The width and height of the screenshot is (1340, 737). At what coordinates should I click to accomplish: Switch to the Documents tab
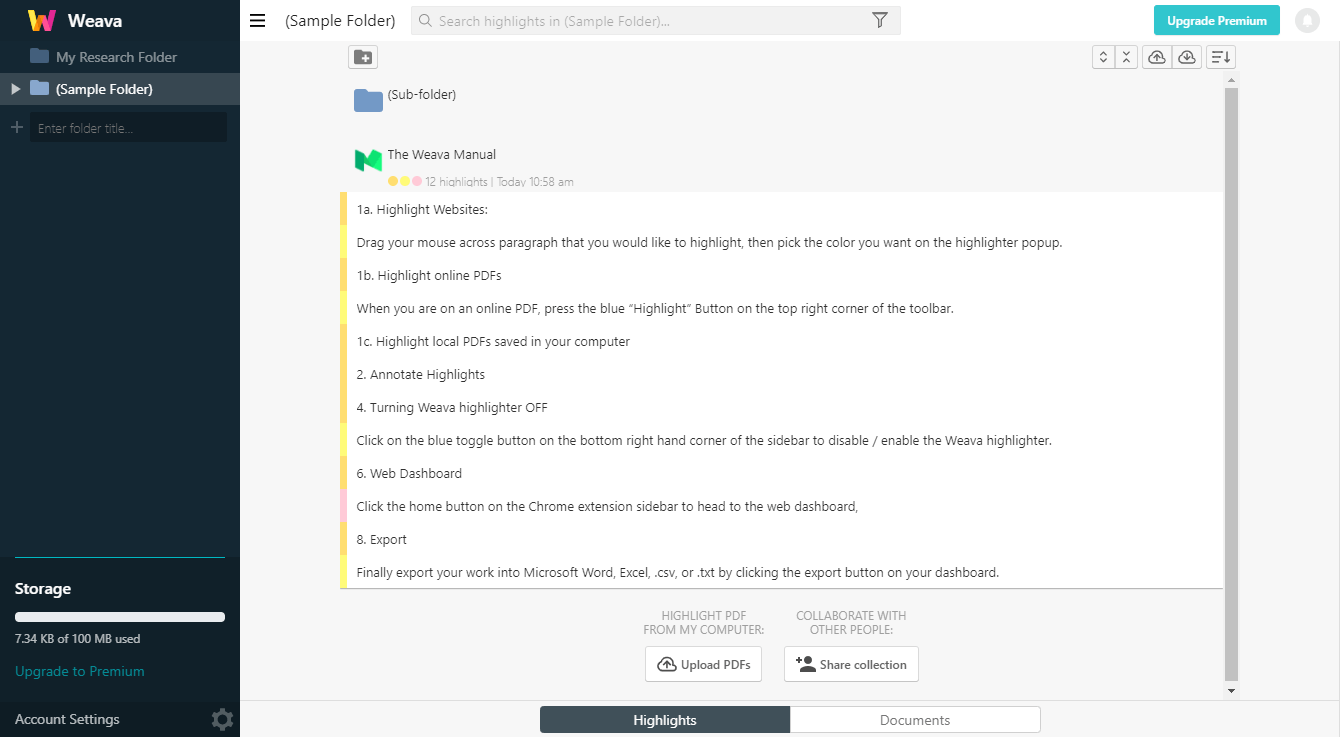coord(915,719)
